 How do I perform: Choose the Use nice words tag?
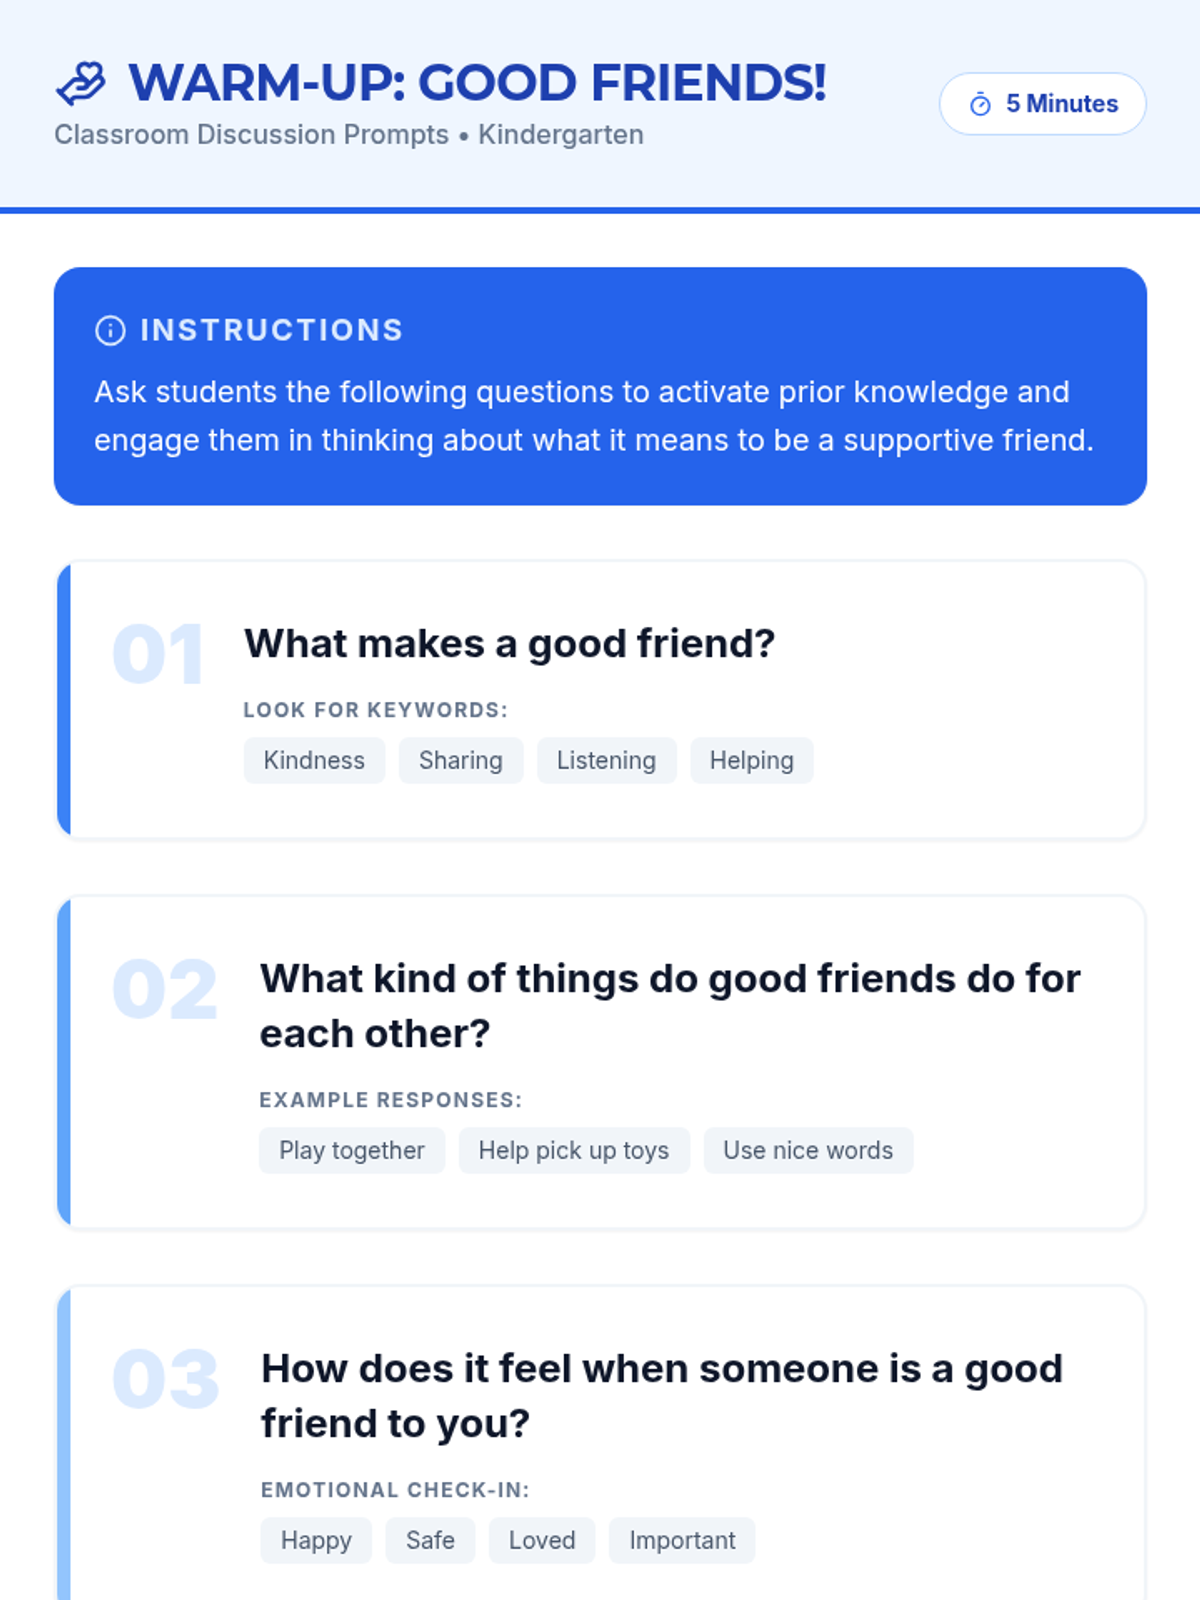808,1150
